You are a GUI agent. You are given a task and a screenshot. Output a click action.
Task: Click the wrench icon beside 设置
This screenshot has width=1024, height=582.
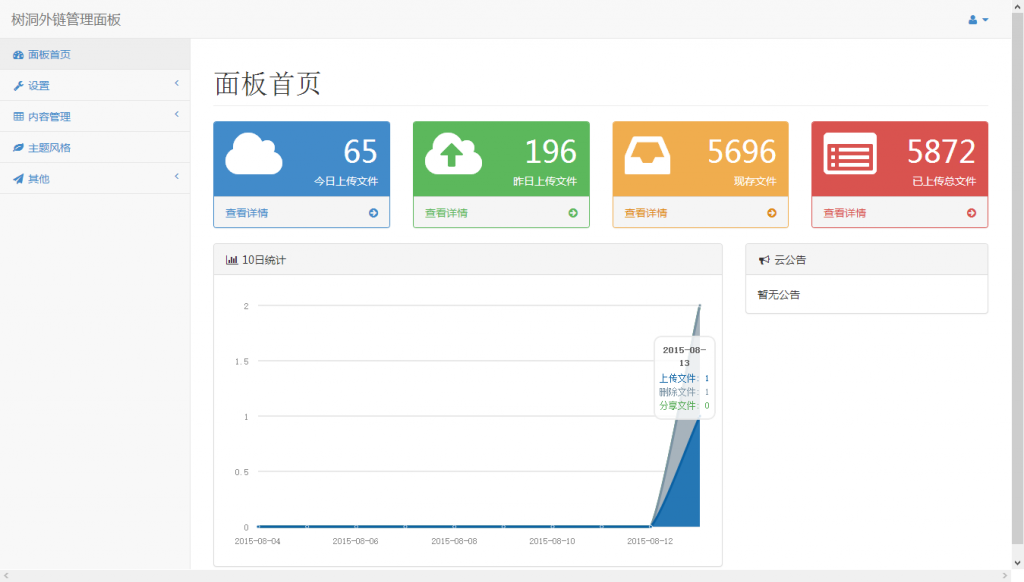18,86
